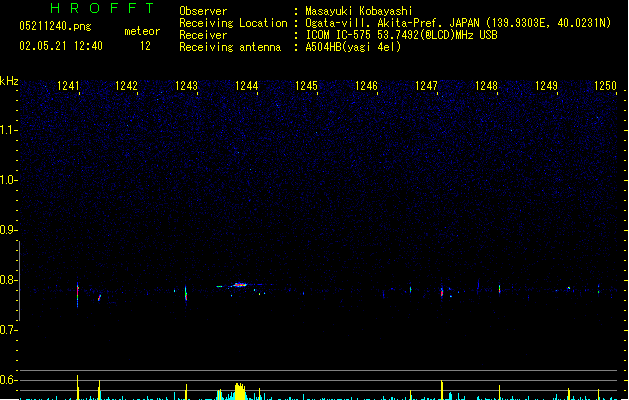The width and height of the screenshot is (629, 400).
Task: Click the meteor count 12
Action: (145, 46)
